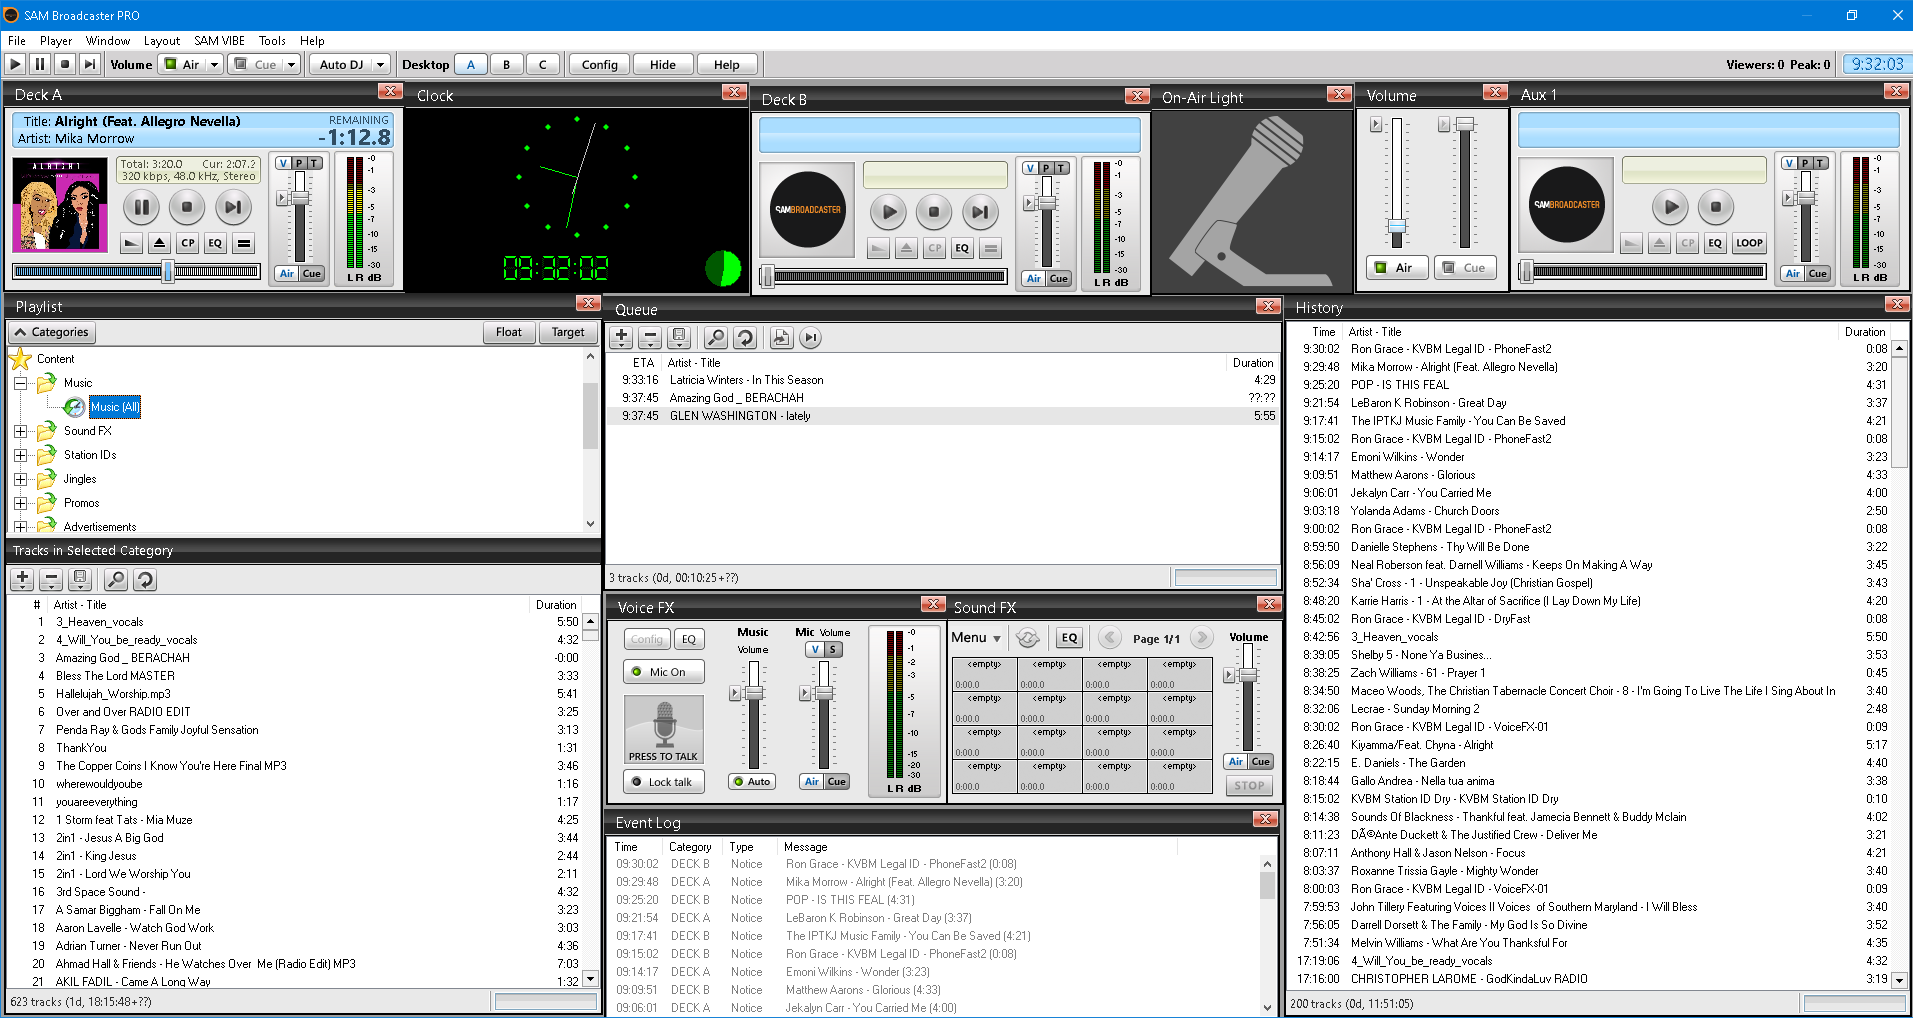Toggle Cue output on Deck A
The width and height of the screenshot is (1913, 1018).
coord(312,274)
